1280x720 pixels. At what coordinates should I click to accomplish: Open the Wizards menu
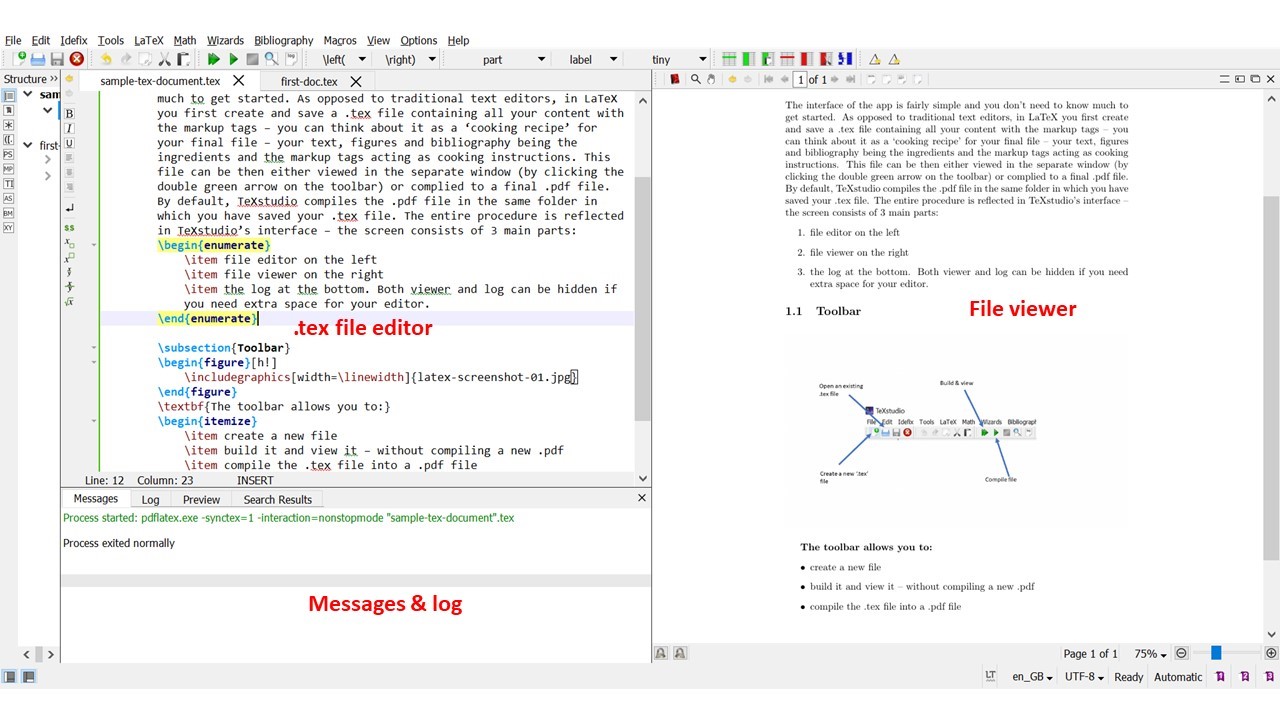tap(225, 40)
